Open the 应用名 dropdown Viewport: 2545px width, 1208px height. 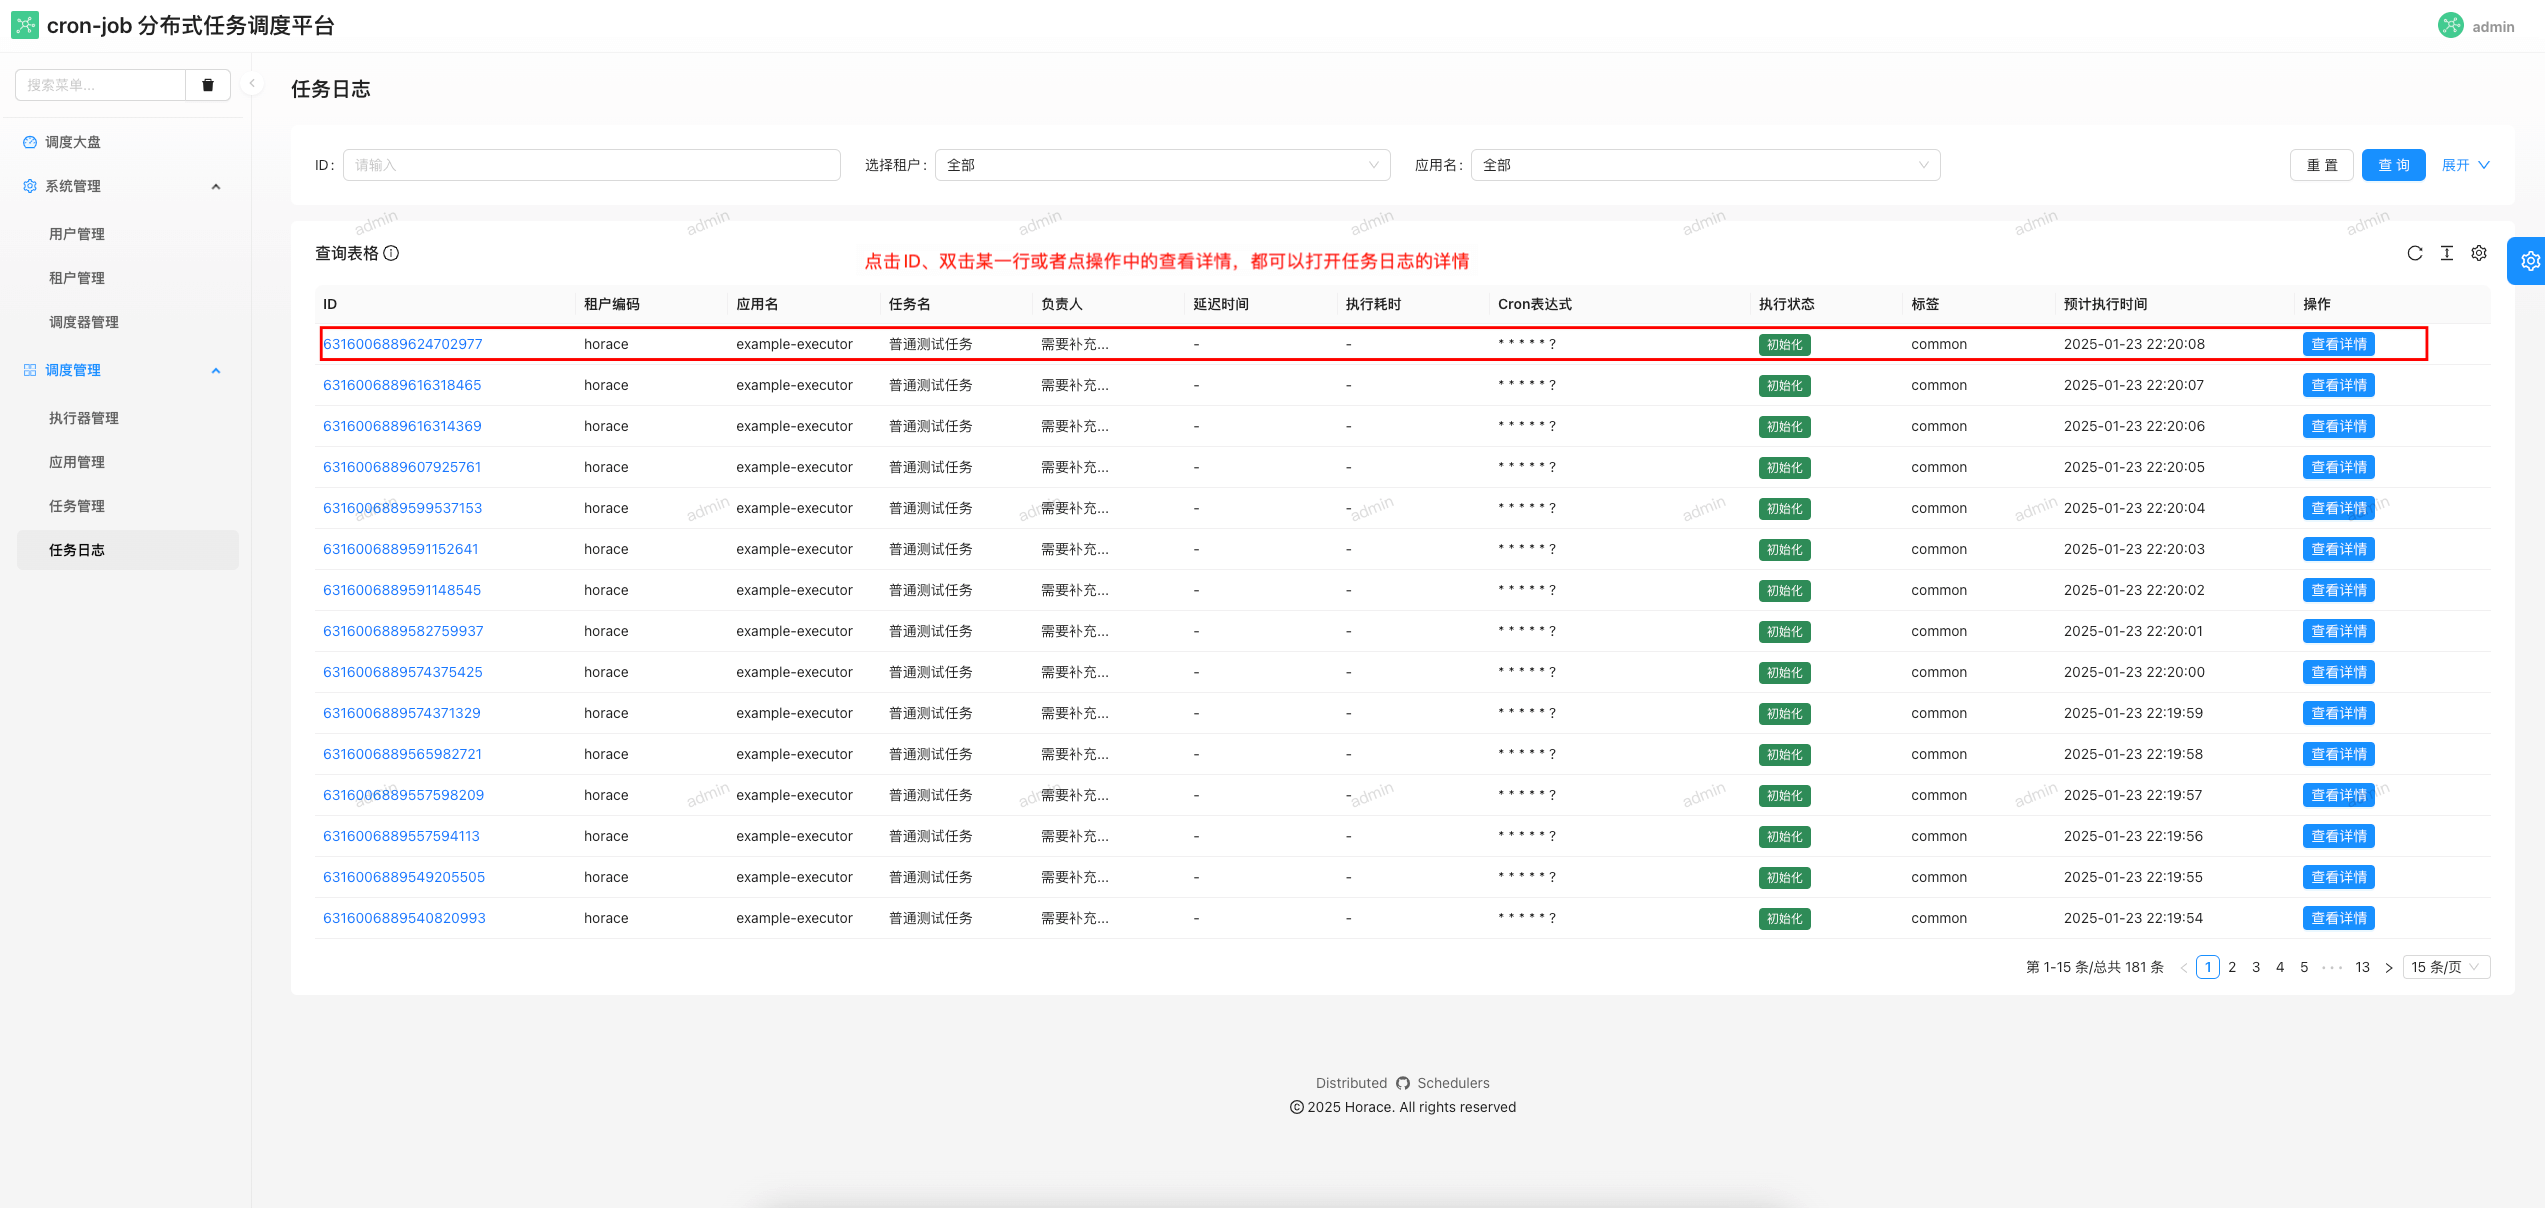pyautogui.click(x=1705, y=165)
